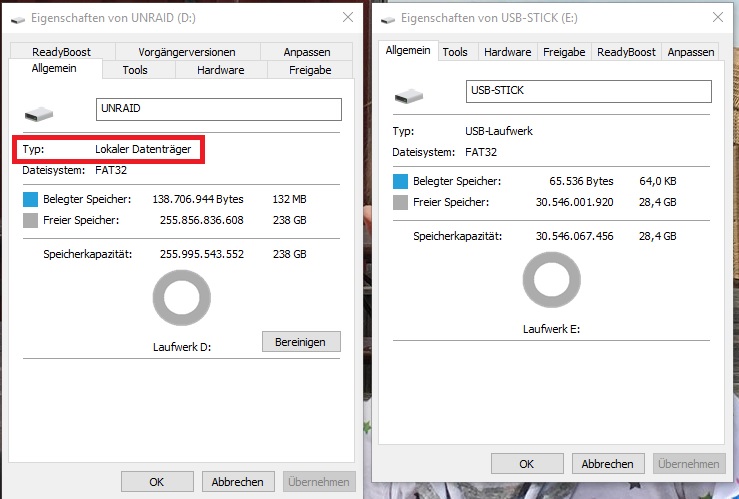Confirm with OK in UNRAID window
Screen dimensions: 739x499
click(157, 482)
